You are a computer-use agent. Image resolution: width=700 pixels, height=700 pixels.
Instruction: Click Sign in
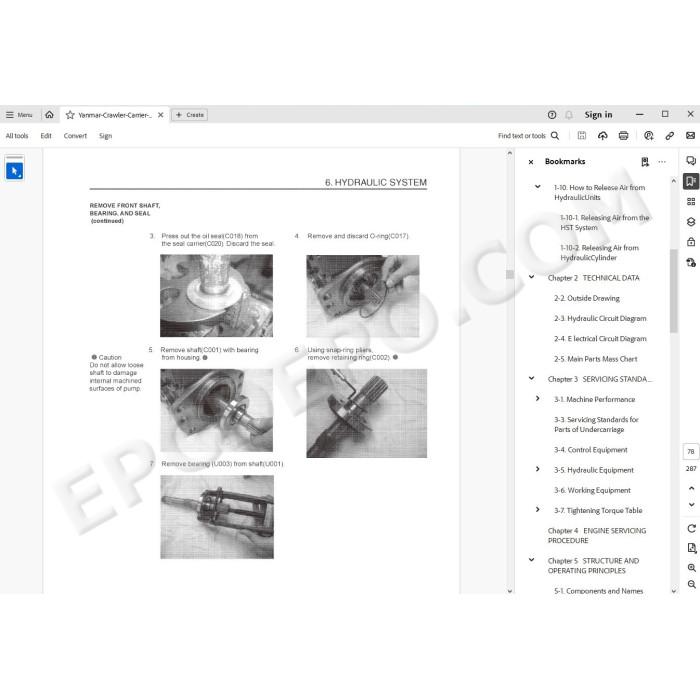coord(598,115)
